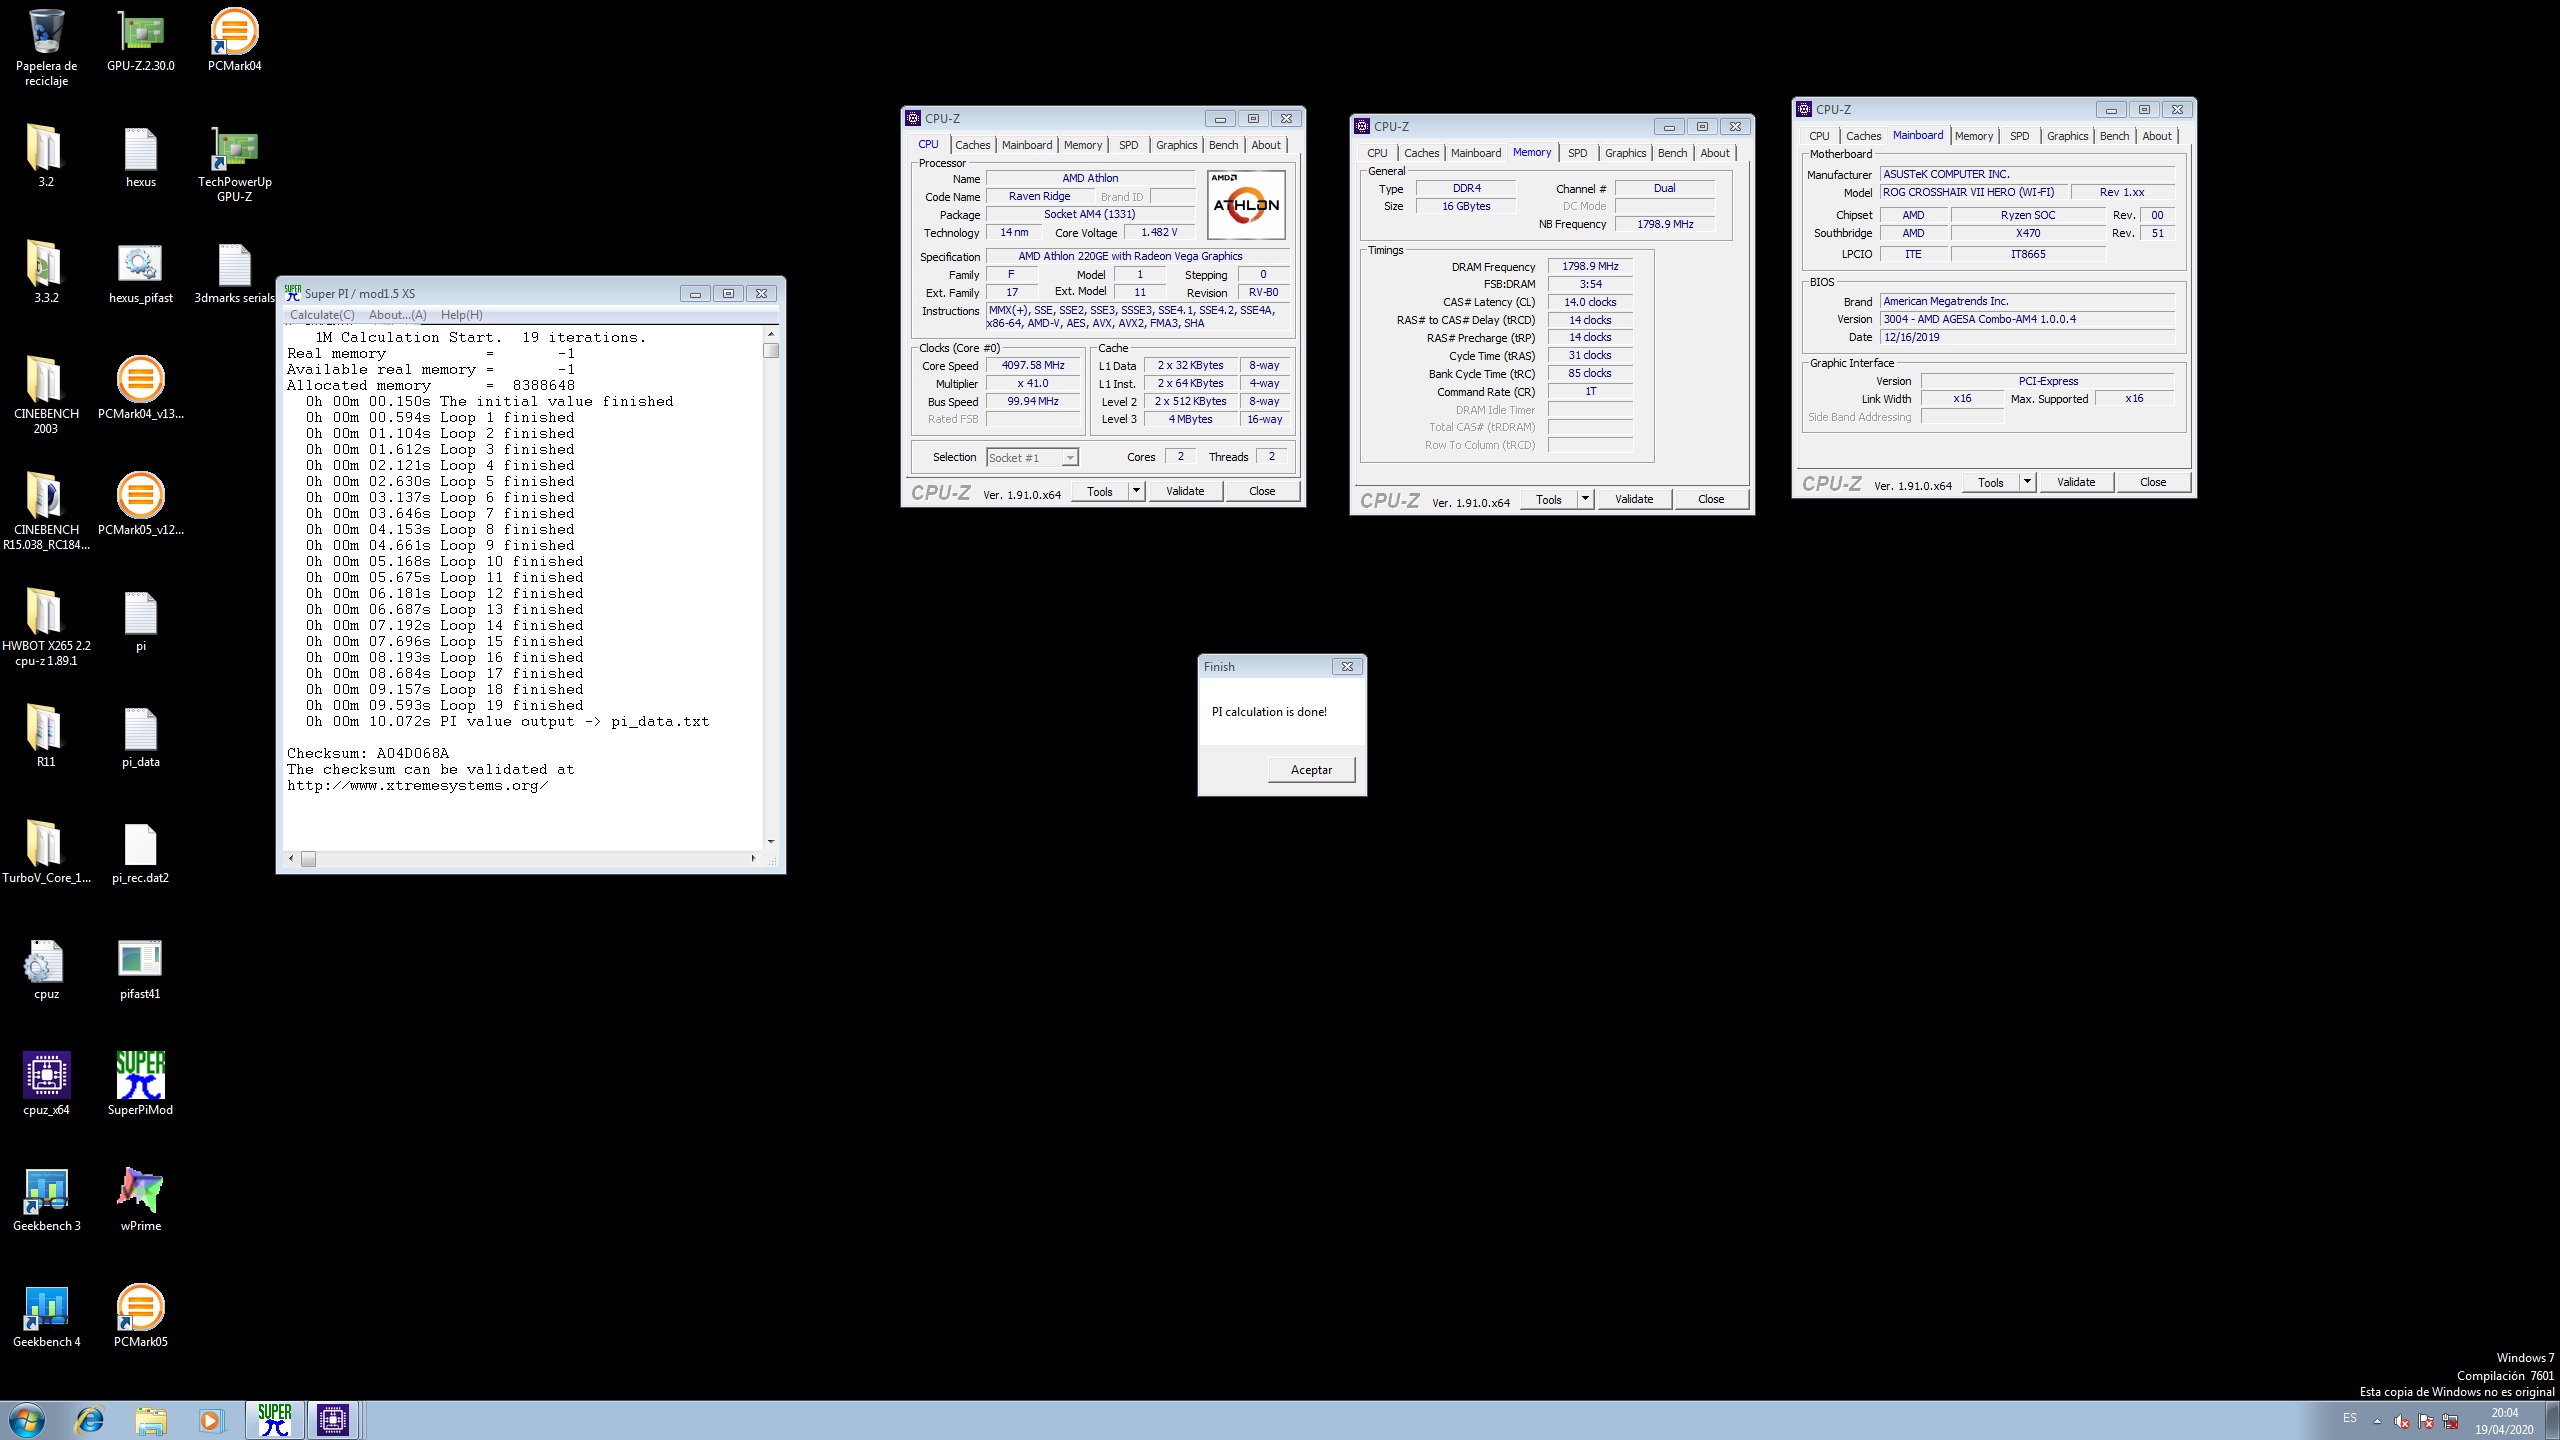Image resolution: width=2560 pixels, height=1440 pixels.
Task: Open Bench tab in first CPU-Z window
Action: pos(1223,145)
